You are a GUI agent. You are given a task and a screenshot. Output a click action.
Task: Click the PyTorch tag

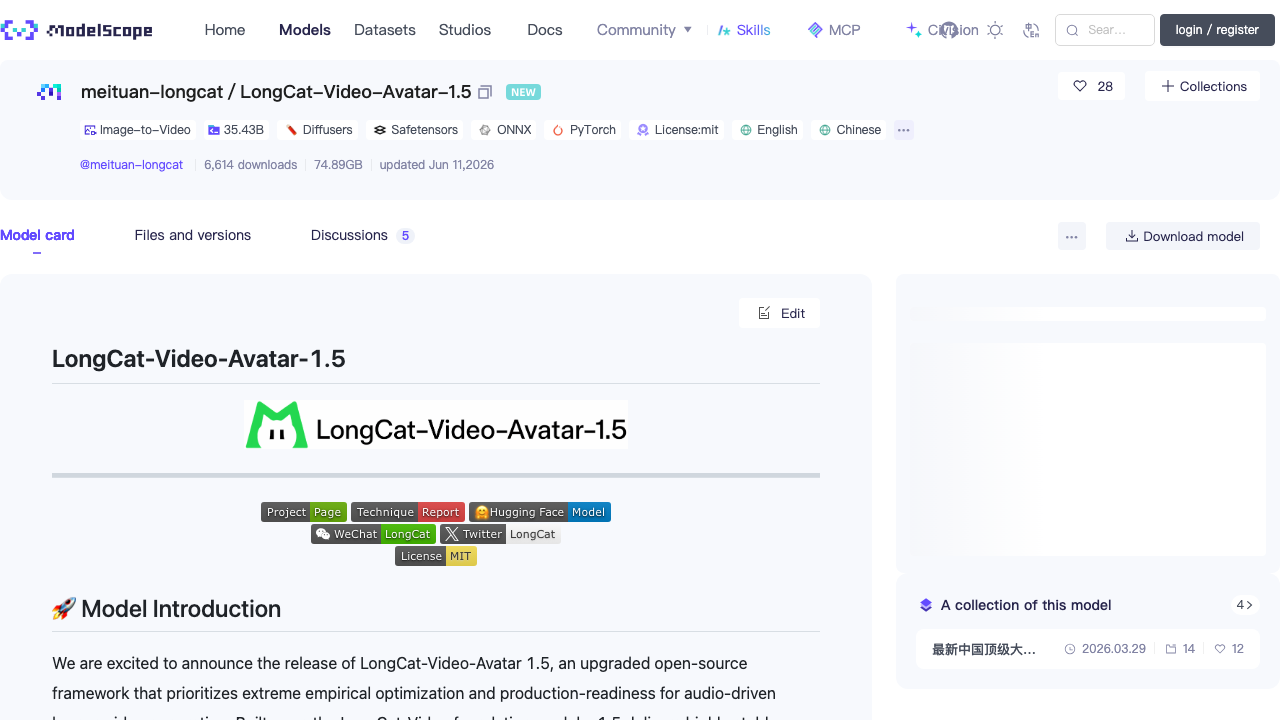584,130
